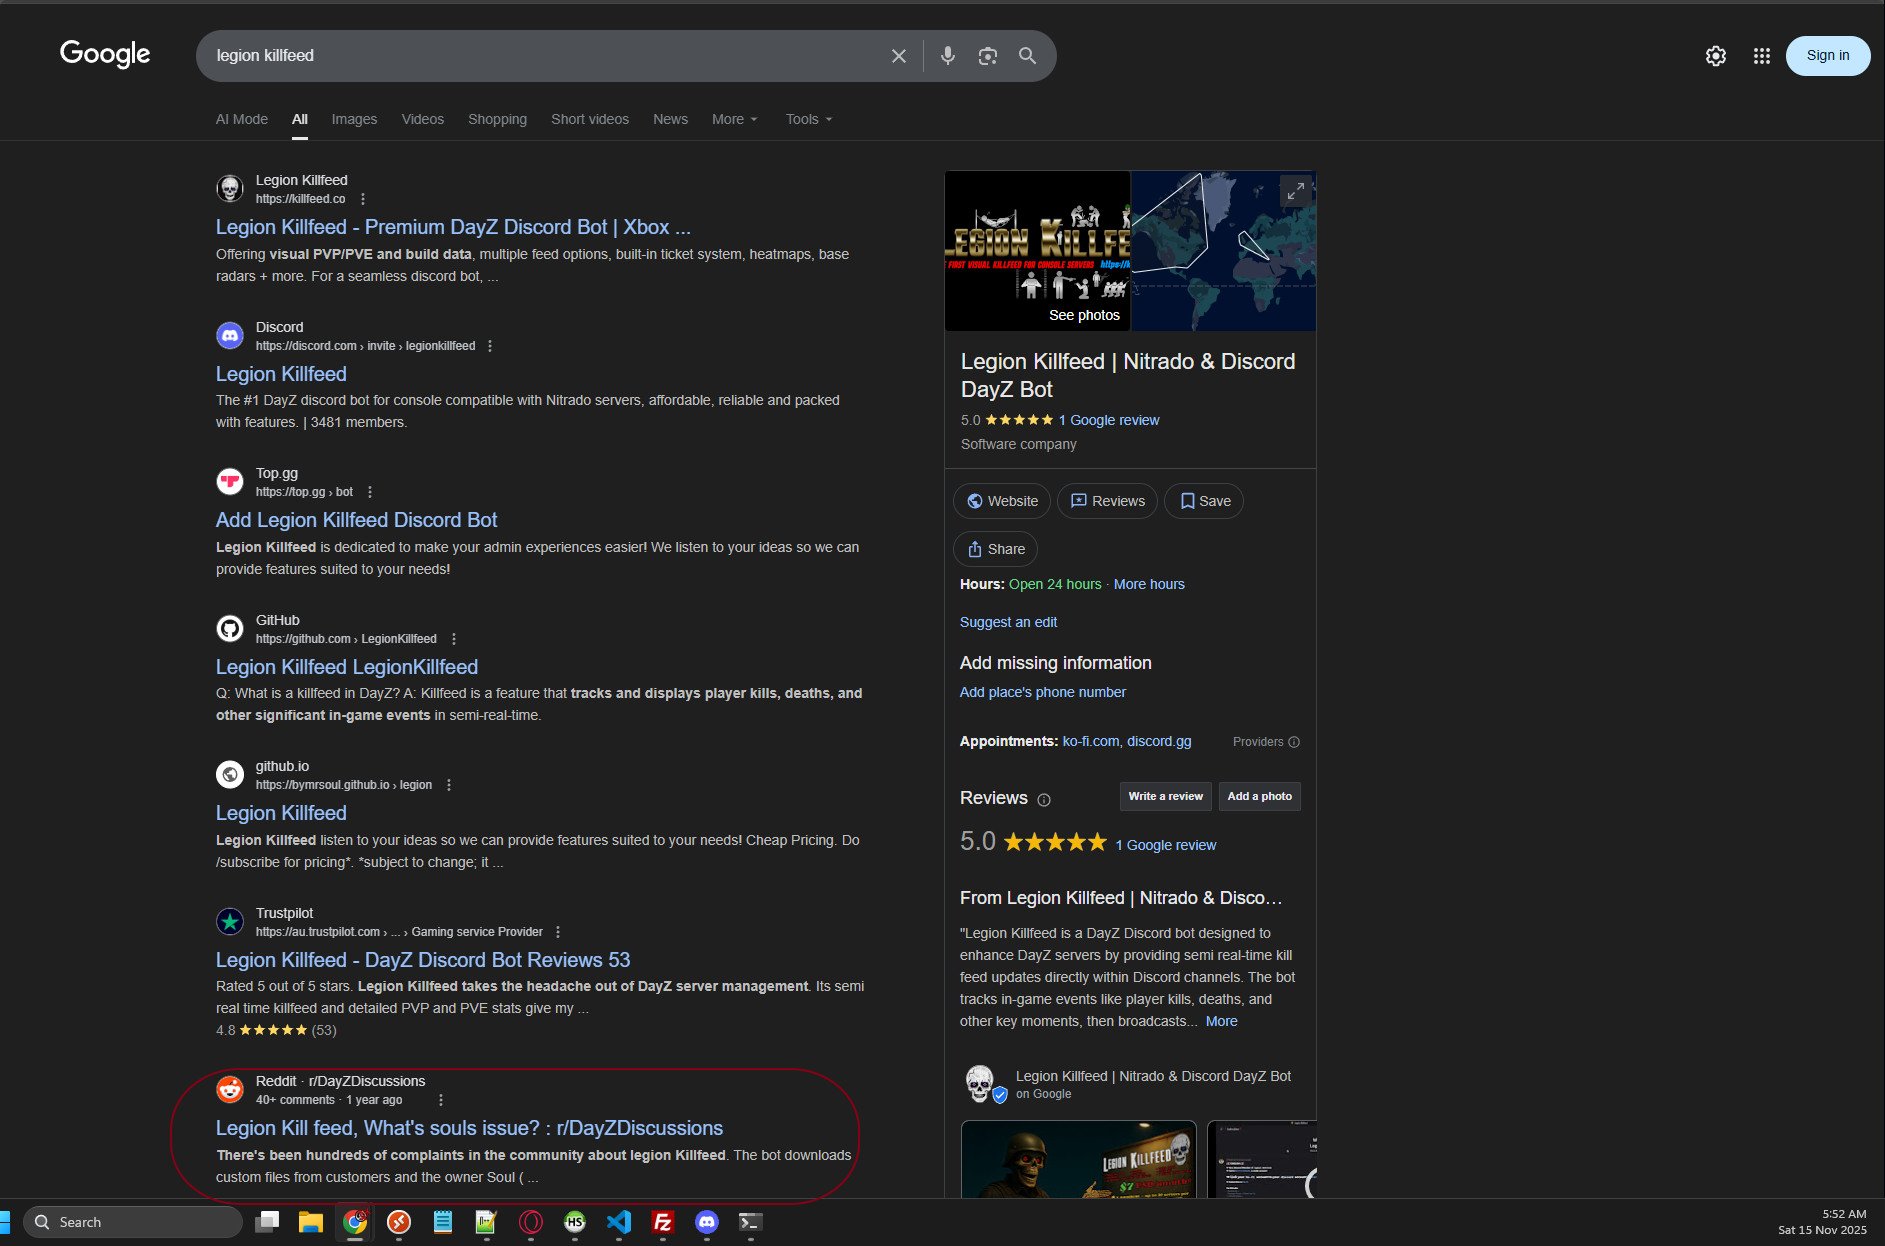
Task: Clear the search box text
Action: click(x=899, y=56)
